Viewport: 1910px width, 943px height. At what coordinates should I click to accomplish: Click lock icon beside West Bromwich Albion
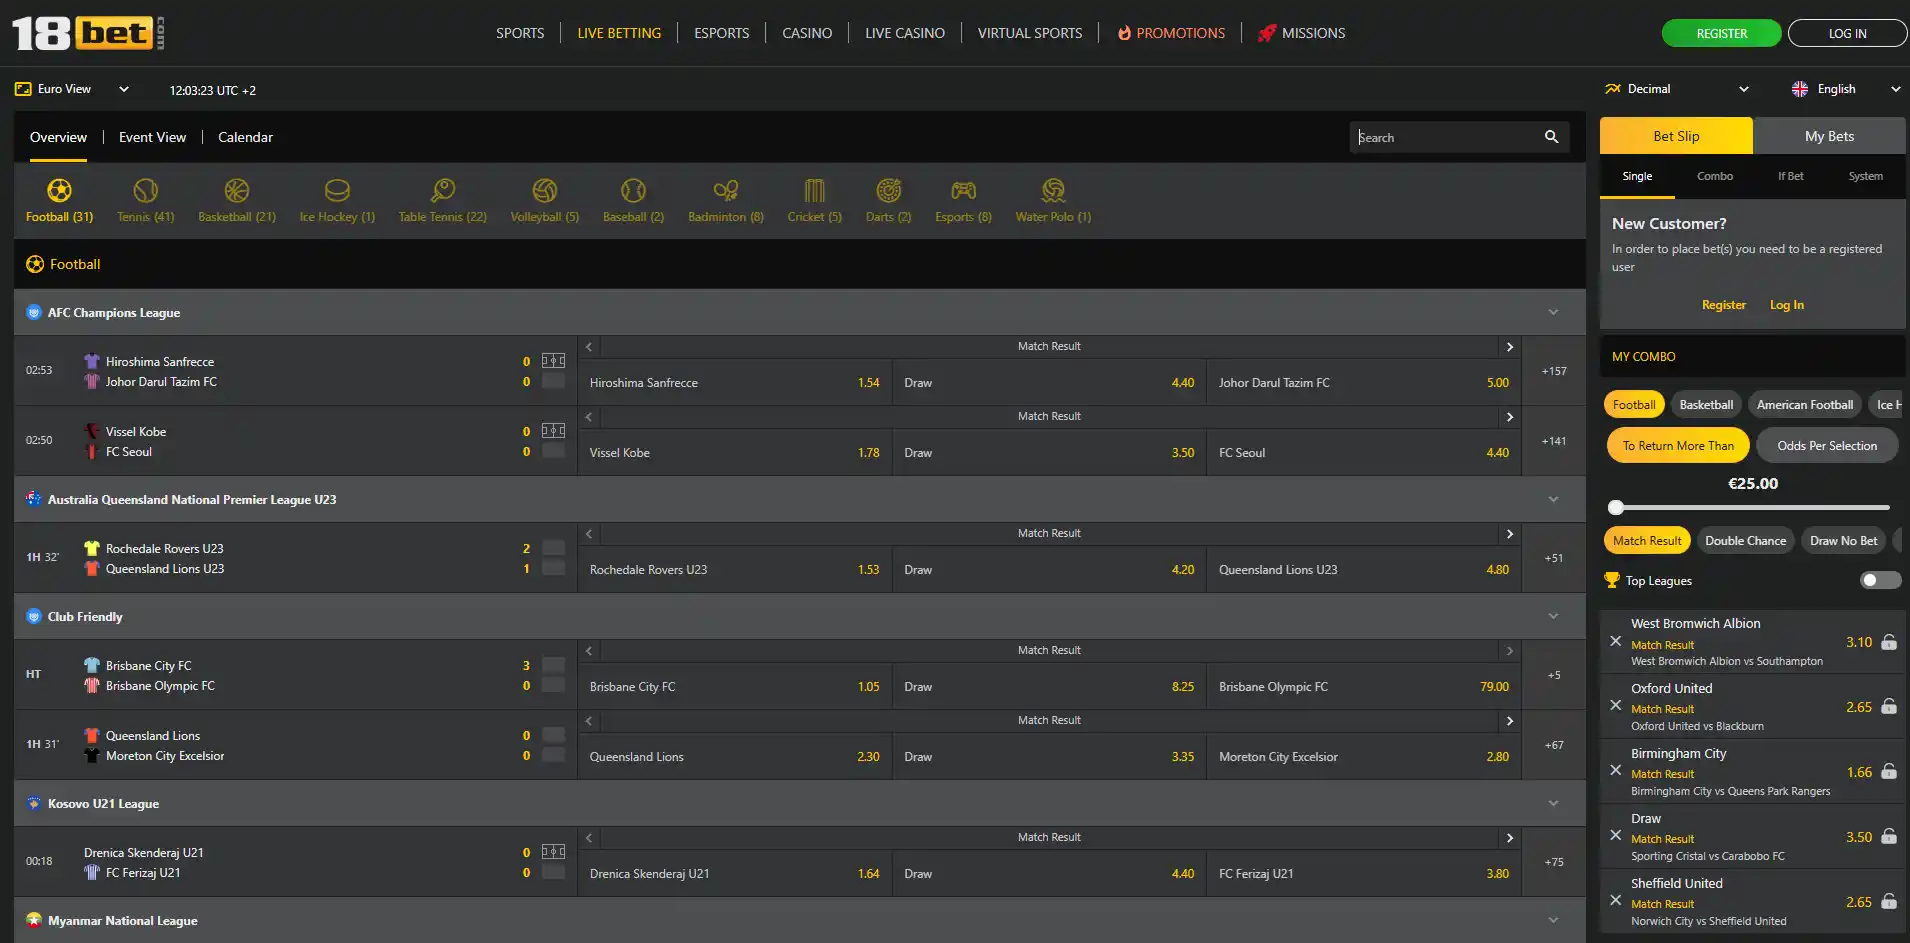click(1889, 642)
